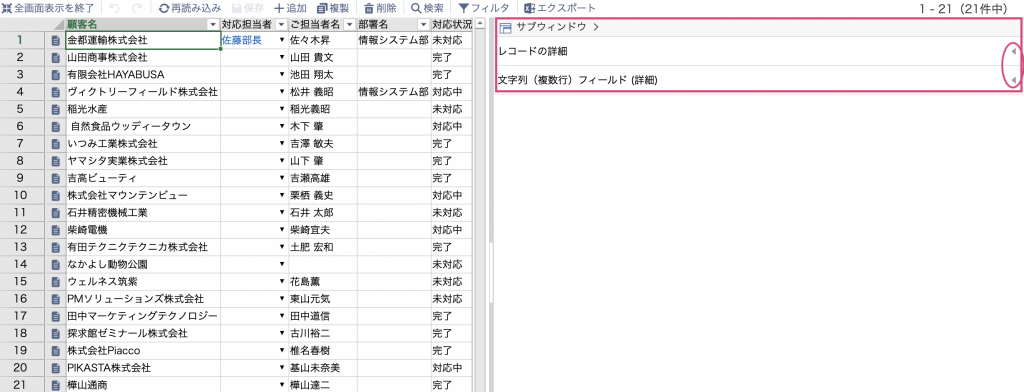Select the 花島薫 contact cell
The height and width of the screenshot is (392, 1024).
click(323, 282)
